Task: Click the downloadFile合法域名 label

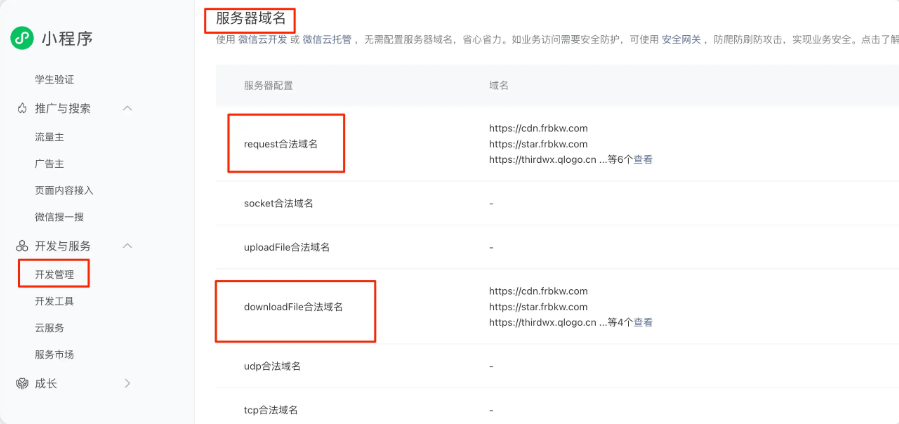Action: 294,307
